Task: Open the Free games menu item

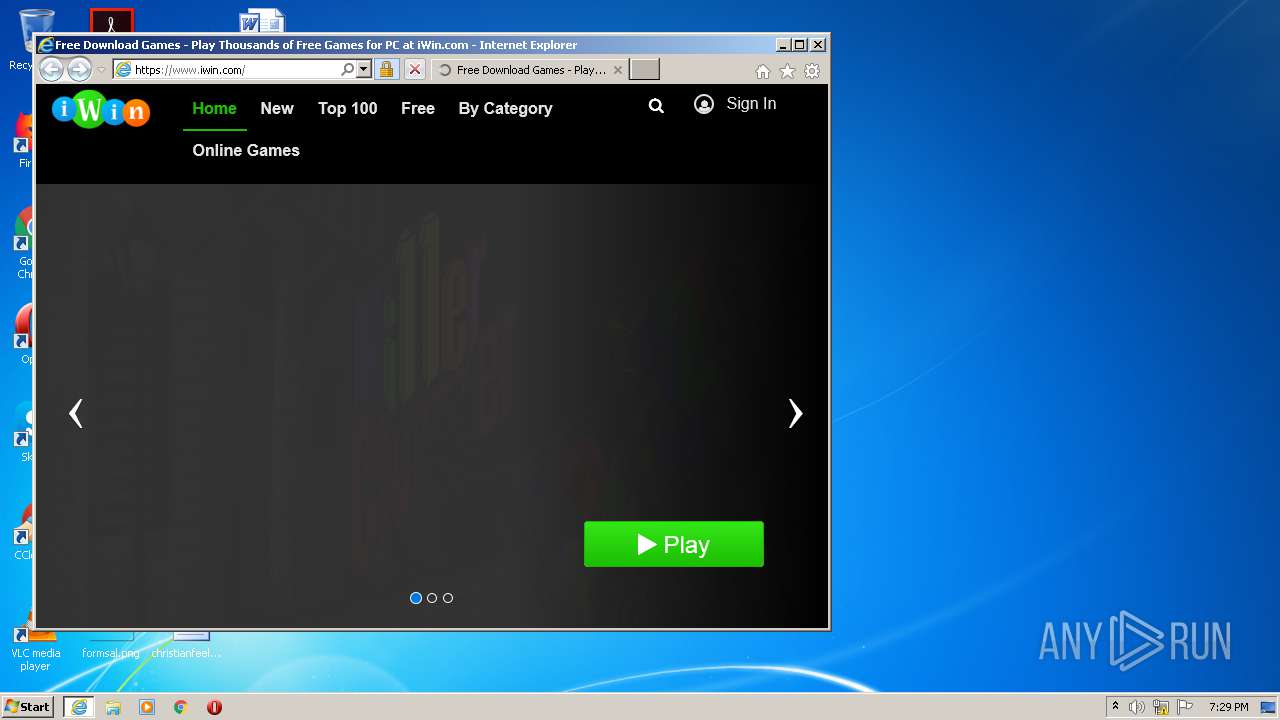Action: point(418,108)
